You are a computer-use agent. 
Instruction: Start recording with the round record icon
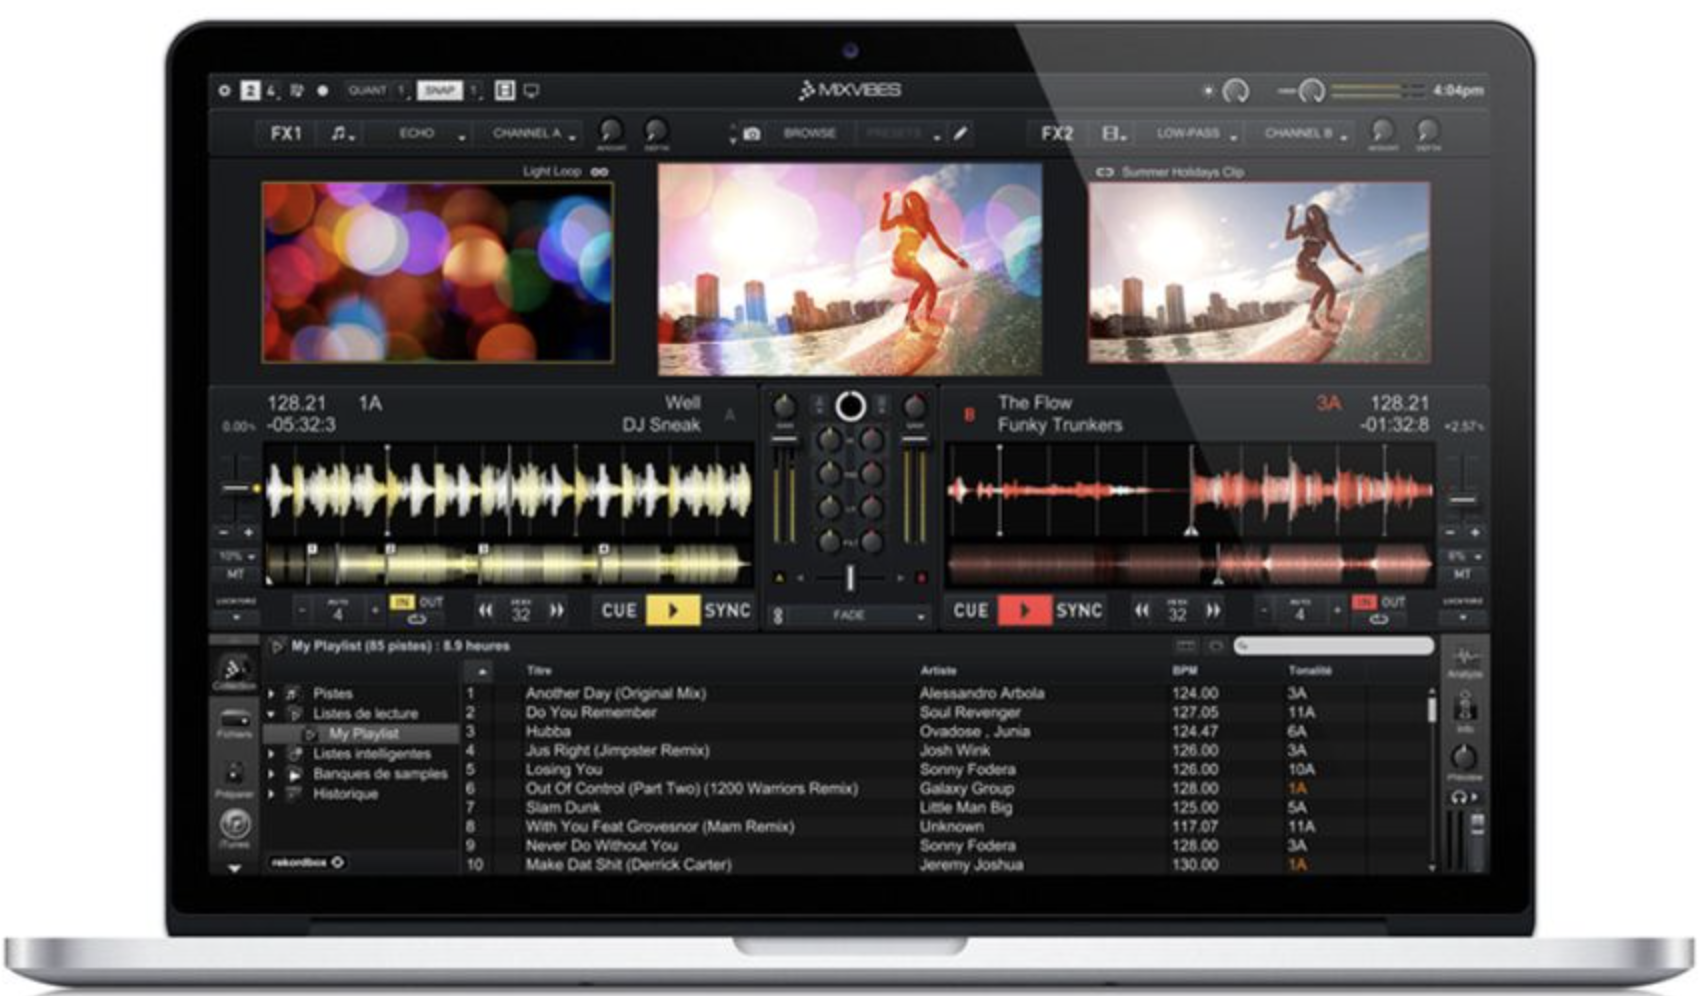pos(322,90)
